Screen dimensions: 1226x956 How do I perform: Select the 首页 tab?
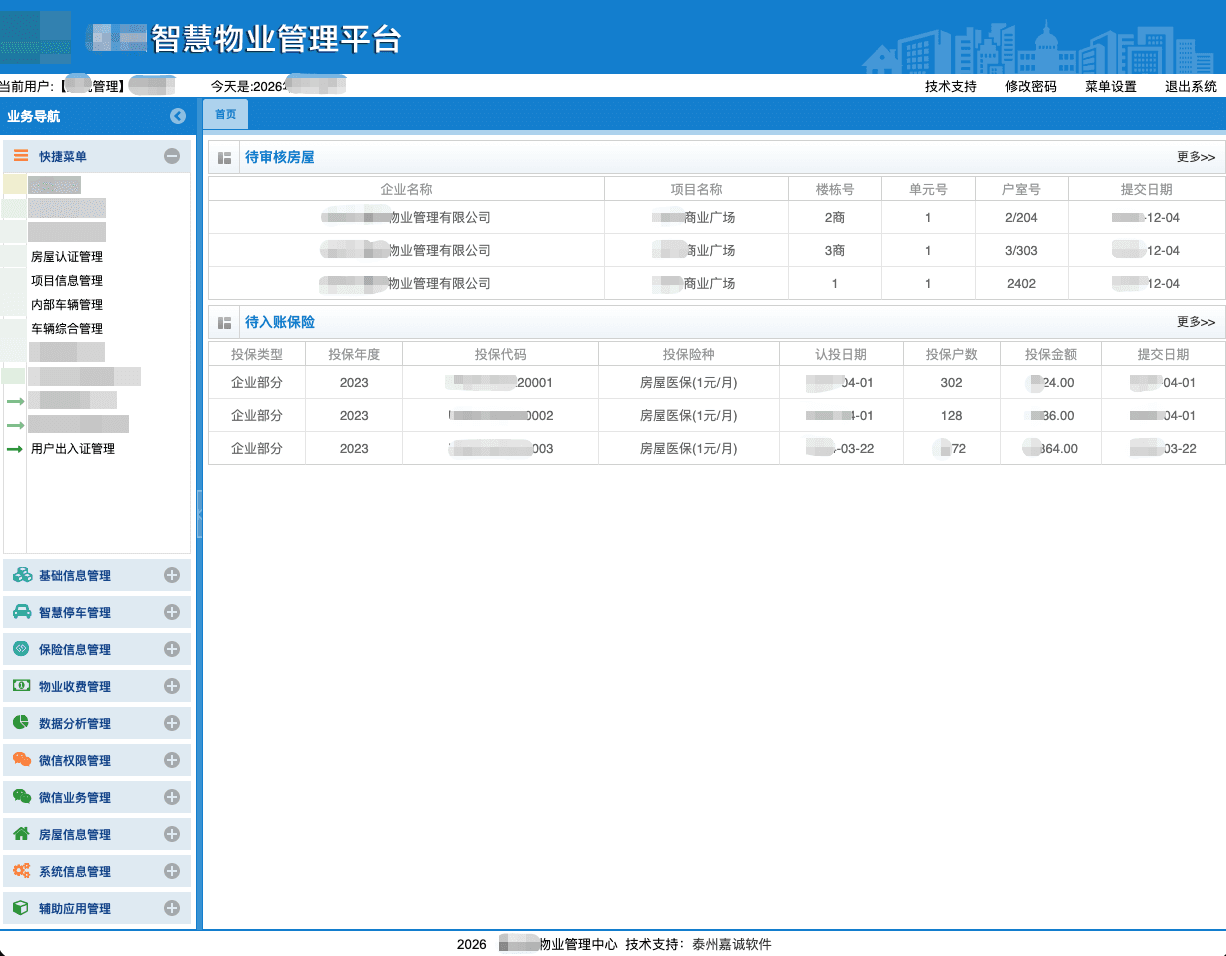point(226,114)
